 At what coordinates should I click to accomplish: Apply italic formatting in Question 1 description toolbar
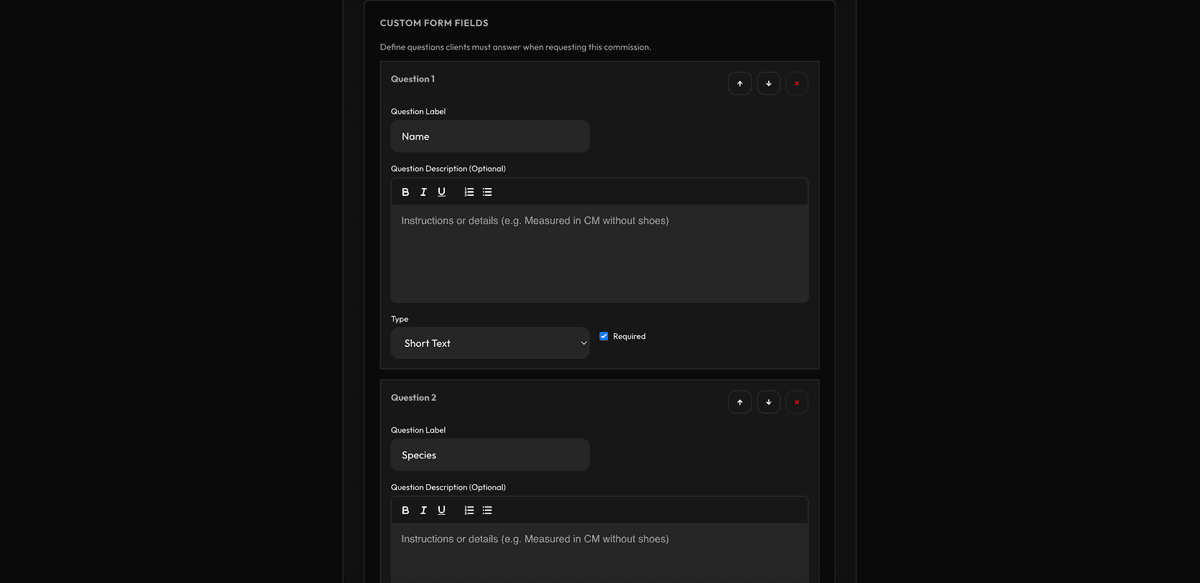[x=423, y=191]
